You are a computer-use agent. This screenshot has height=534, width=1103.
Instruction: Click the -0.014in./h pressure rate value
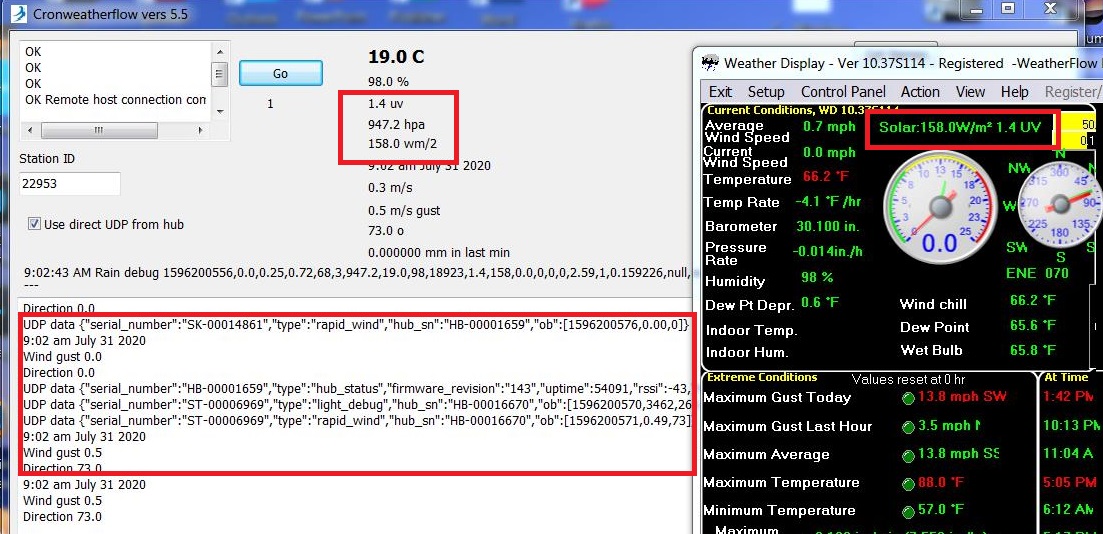point(828,251)
